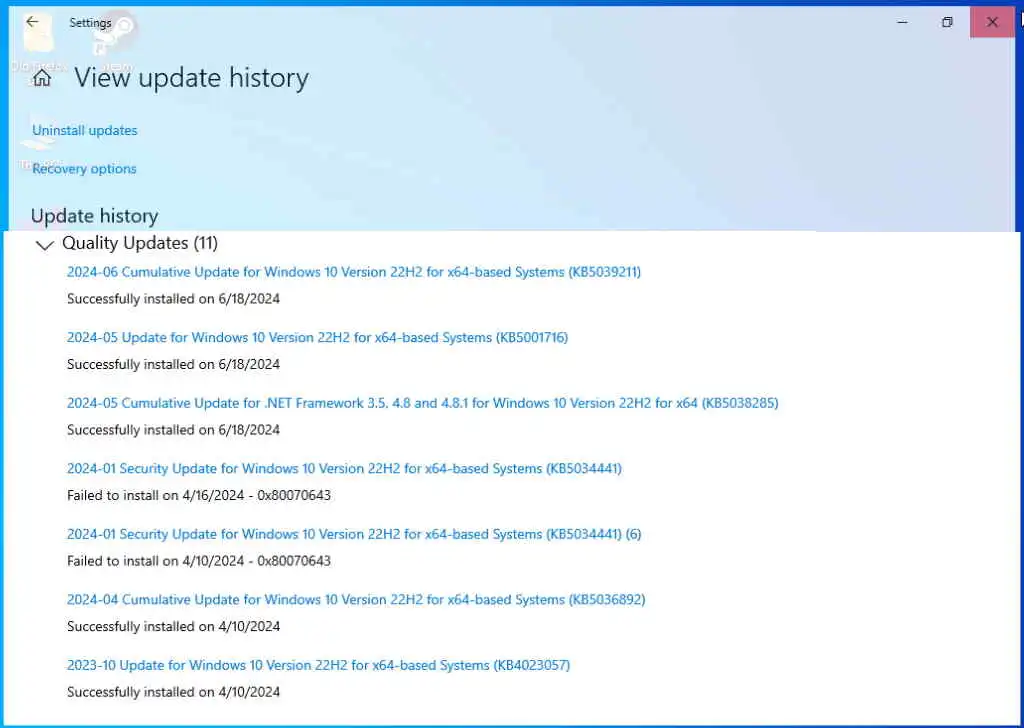The height and width of the screenshot is (728, 1024).
Task: Open the Recovery options link
Action: [84, 169]
